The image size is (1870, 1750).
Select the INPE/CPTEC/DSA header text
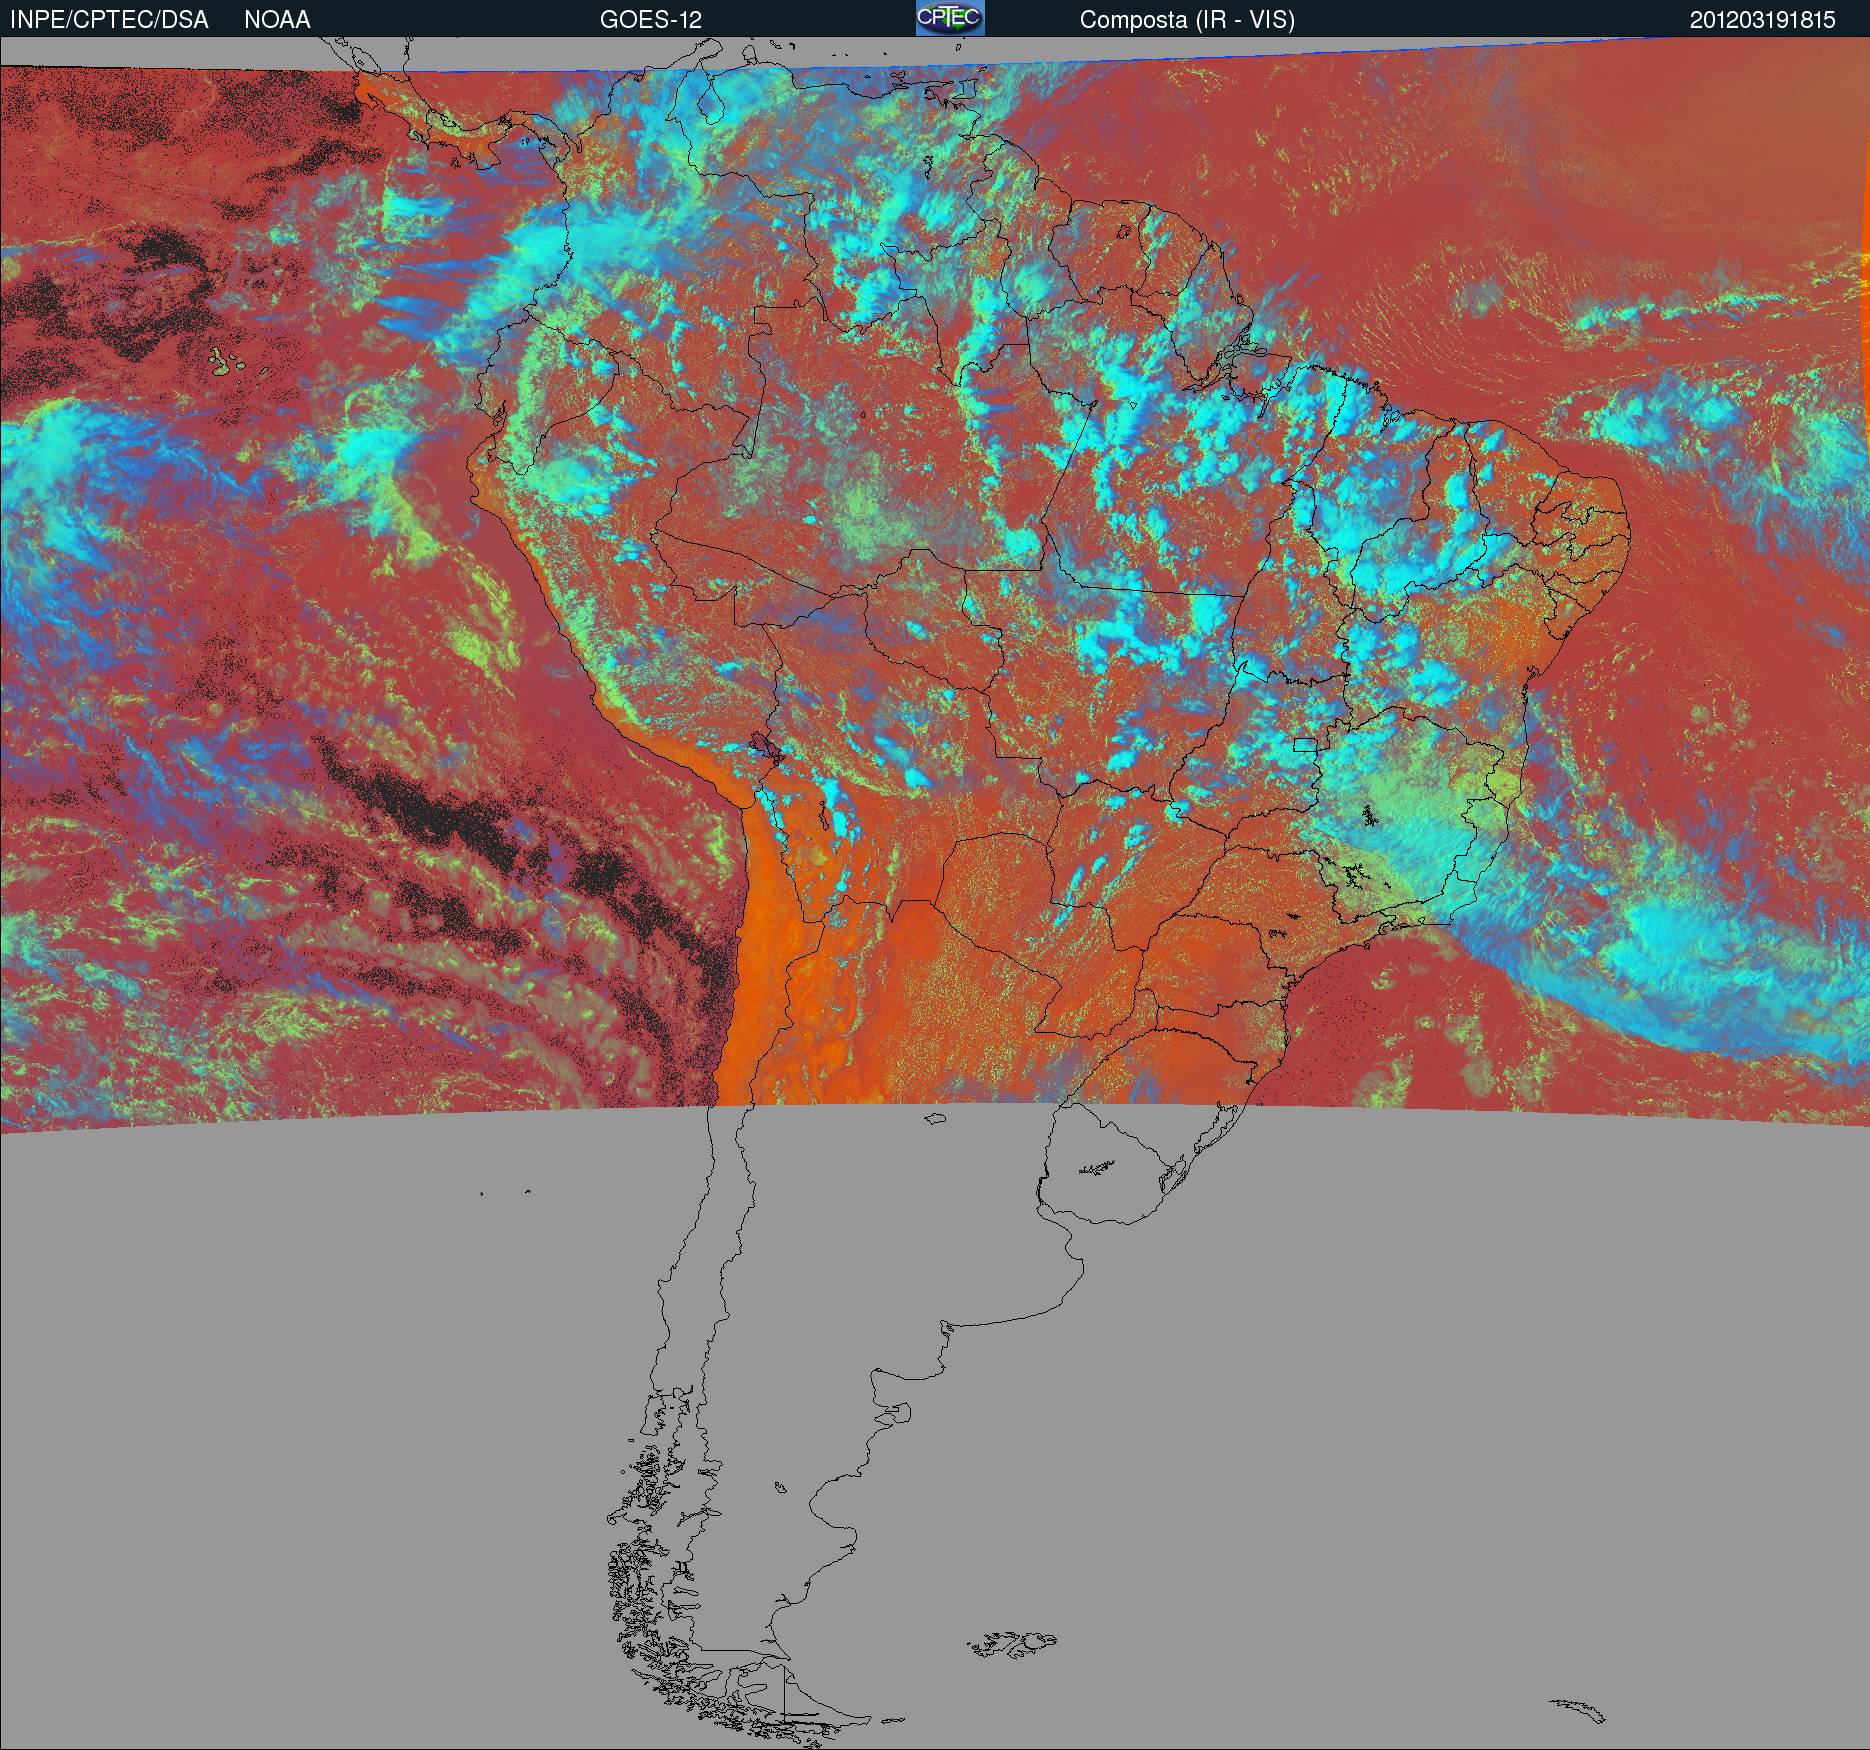point(109,20)
